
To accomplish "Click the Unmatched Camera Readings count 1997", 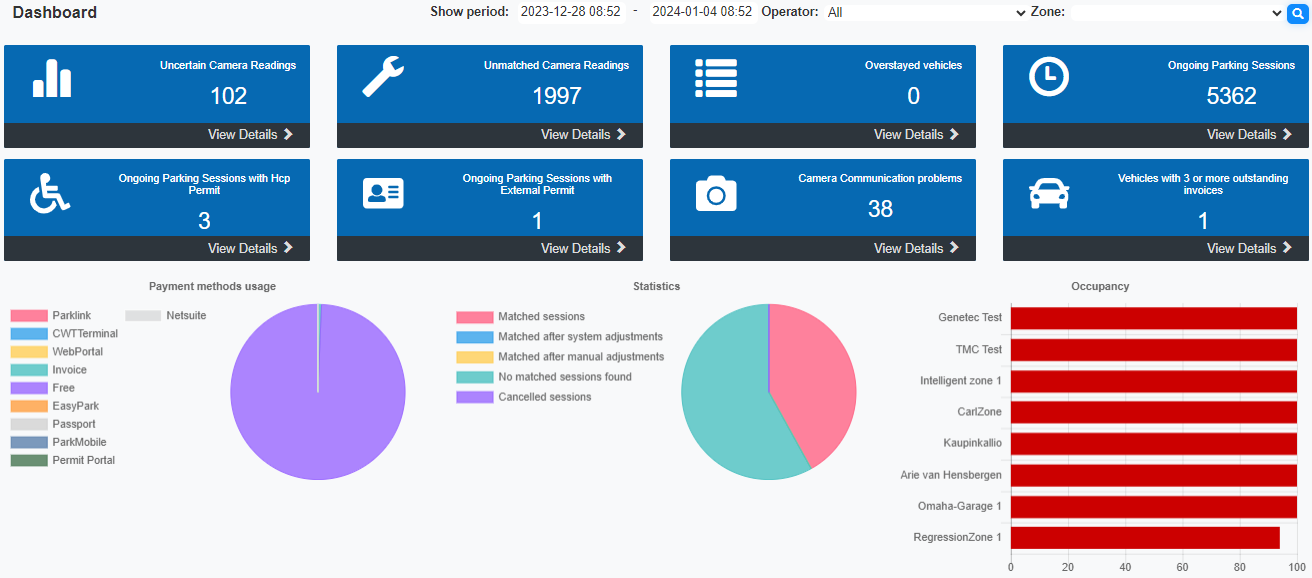I will click(x=557, y=96).
